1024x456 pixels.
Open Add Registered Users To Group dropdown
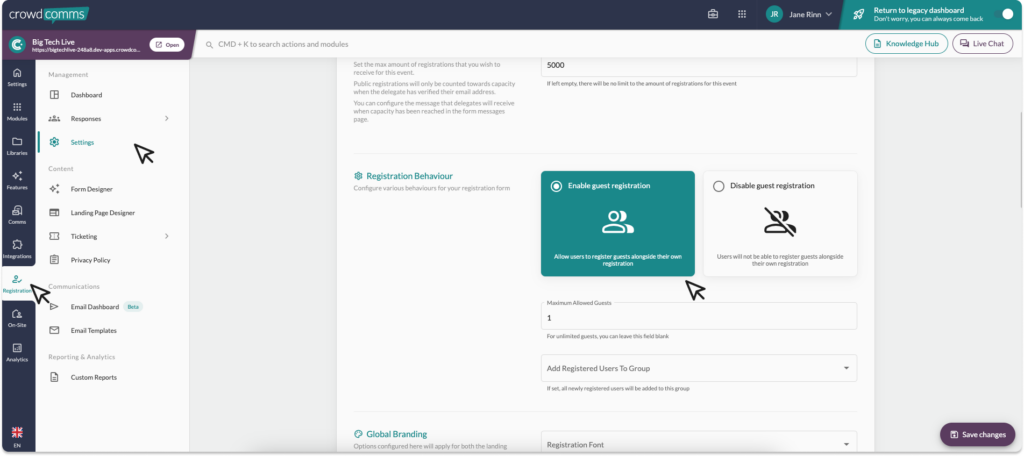698,368
